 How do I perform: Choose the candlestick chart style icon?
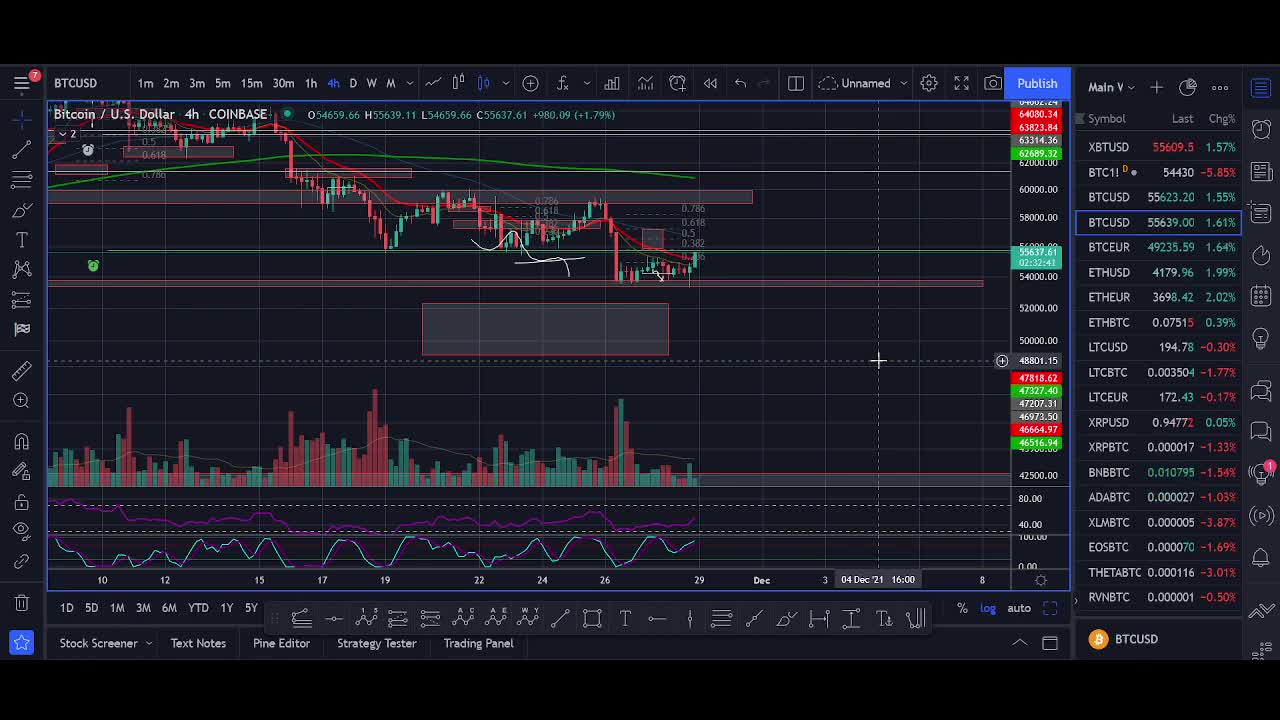pyautogui.click(x=459, y=83)
